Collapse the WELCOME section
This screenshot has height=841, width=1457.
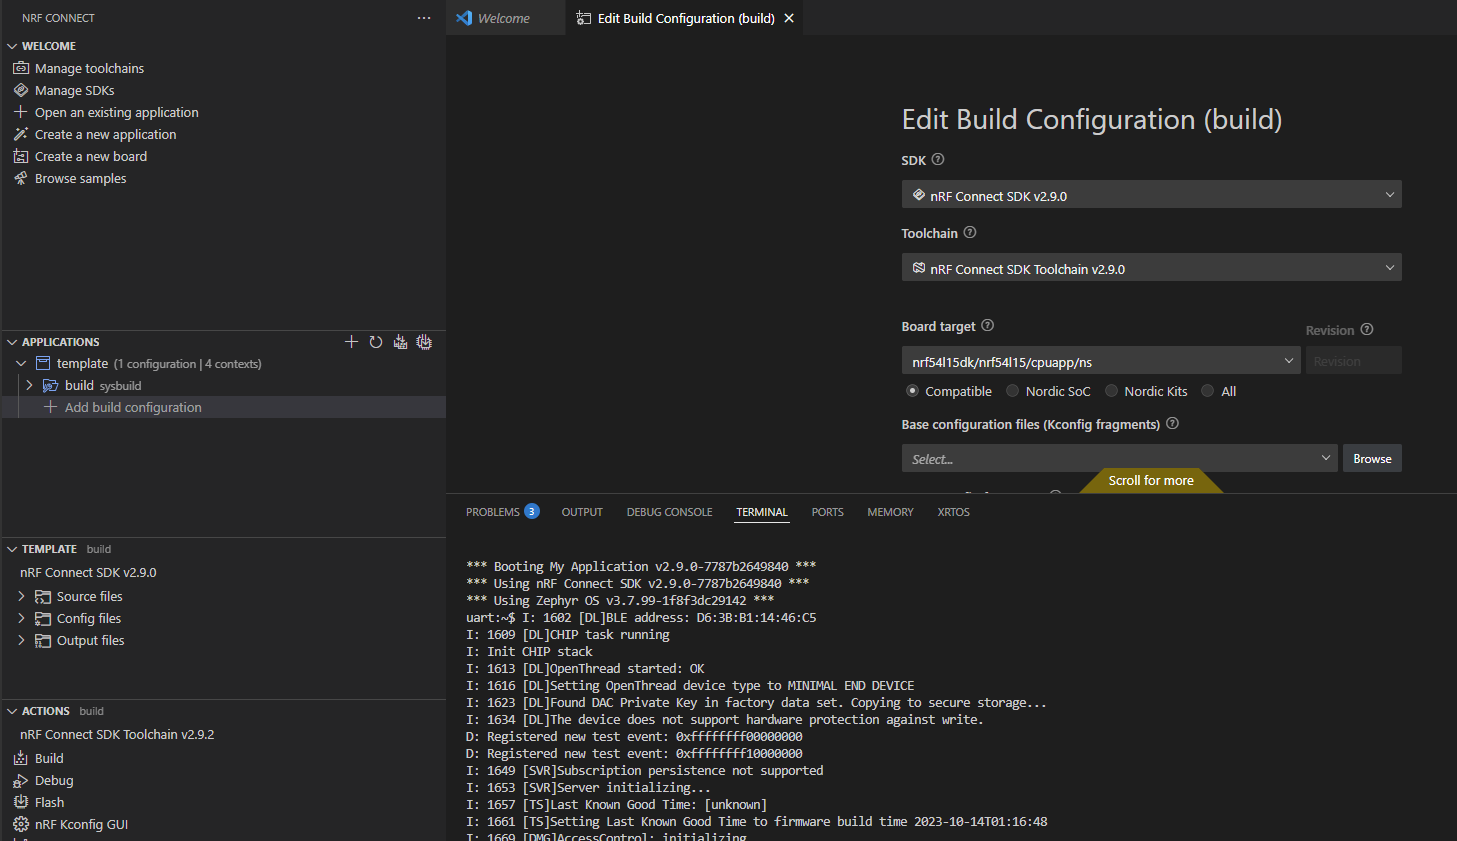click(12, 46)
